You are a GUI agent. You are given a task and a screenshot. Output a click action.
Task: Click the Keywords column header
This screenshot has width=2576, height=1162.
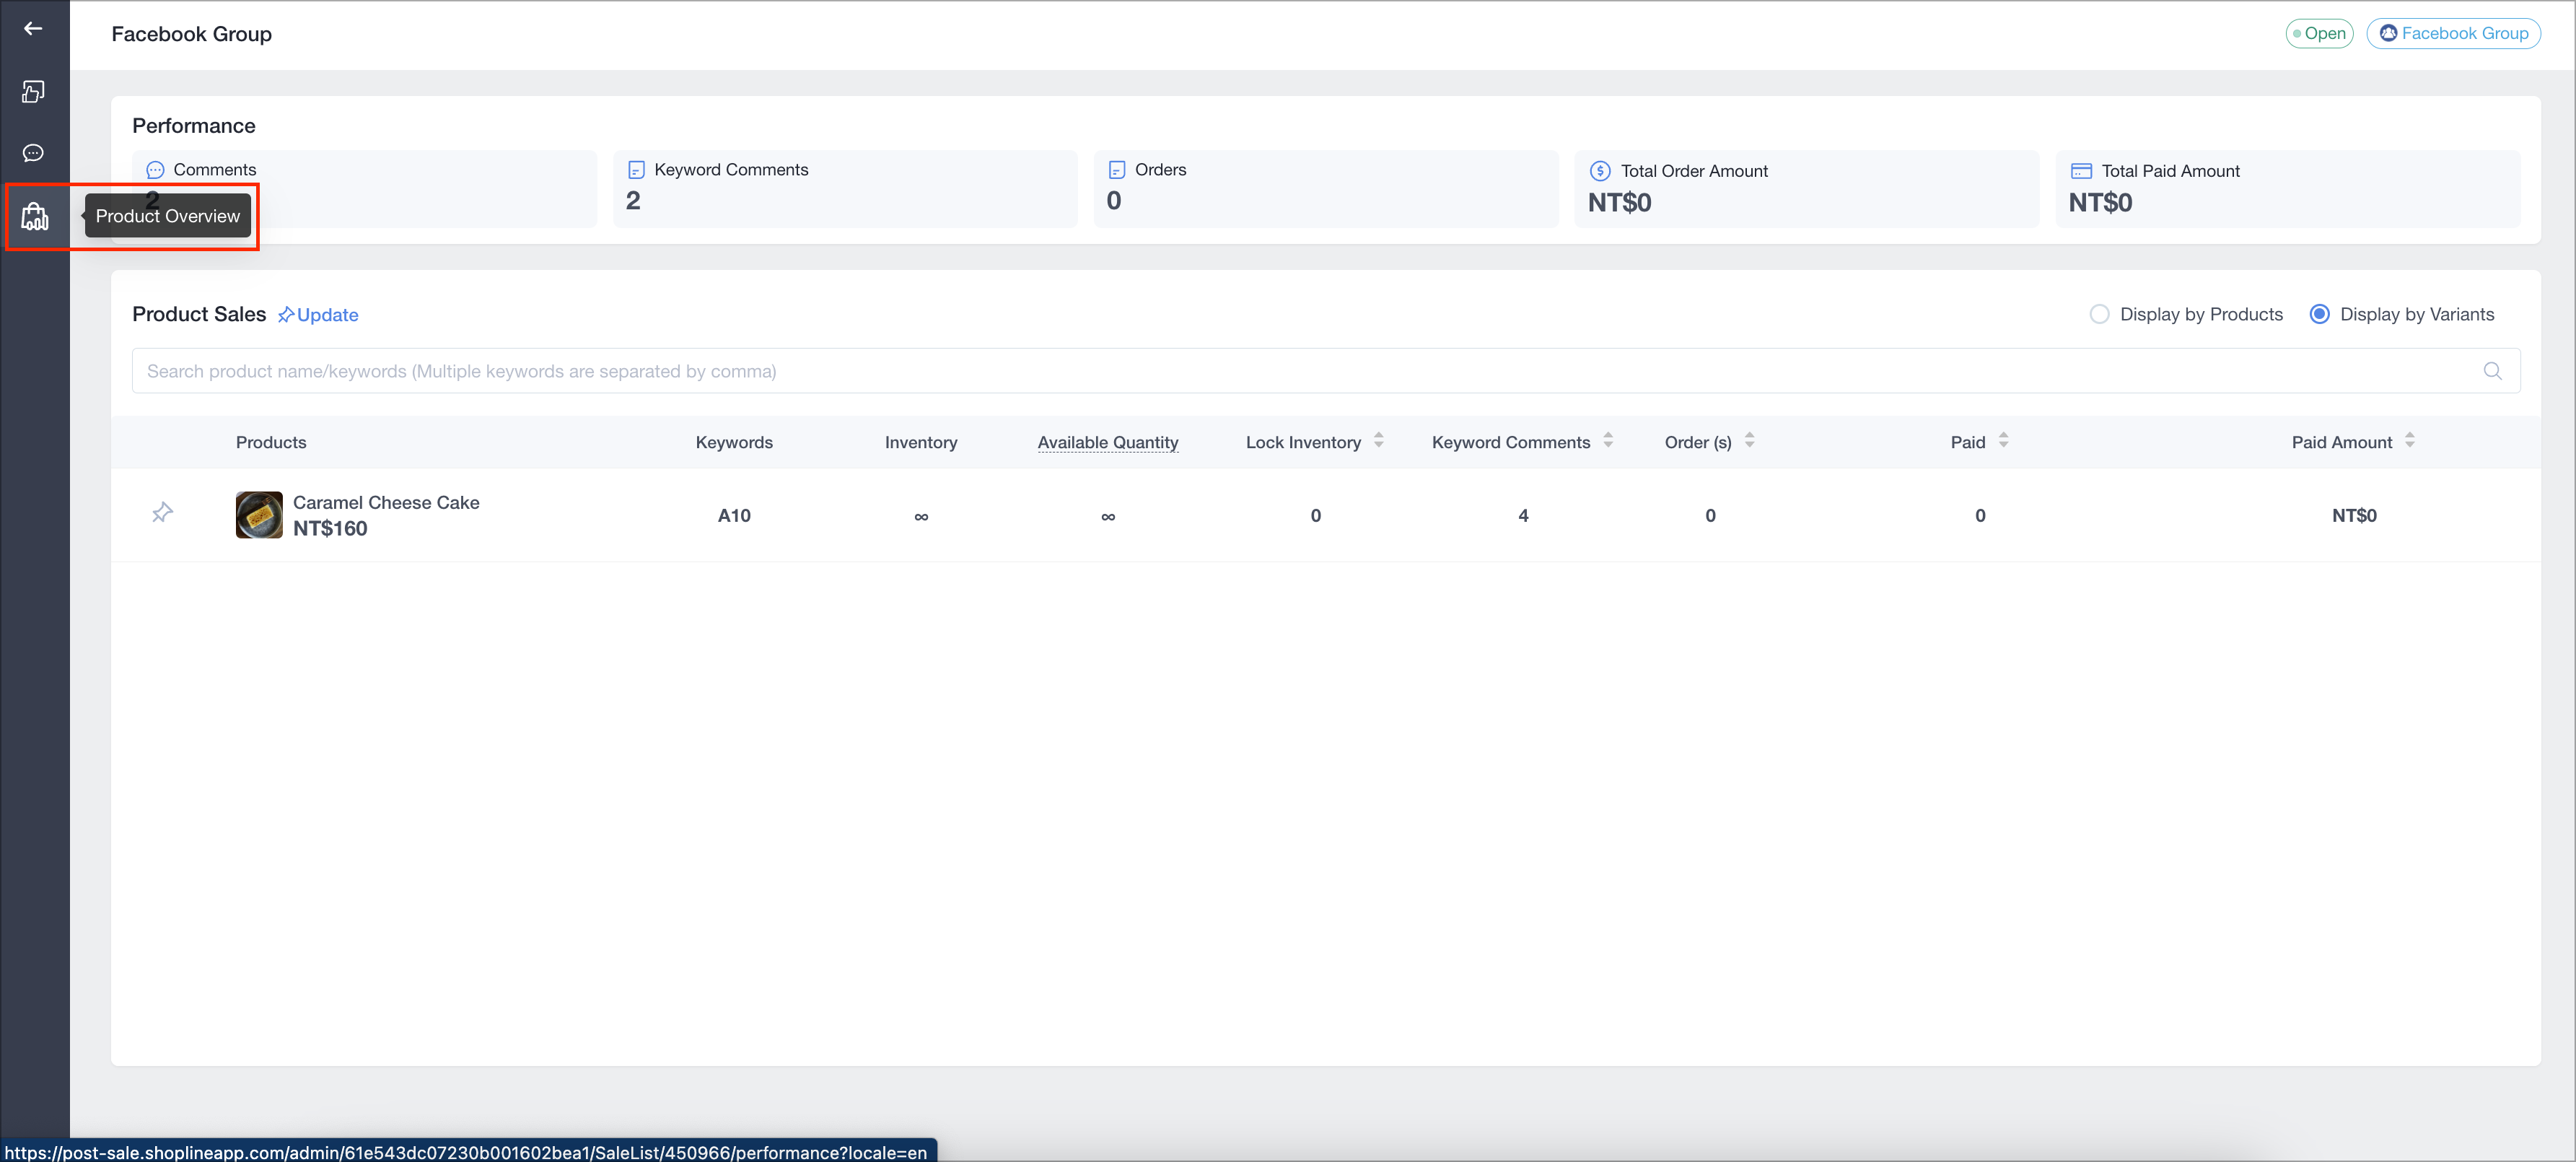[734, 442]
